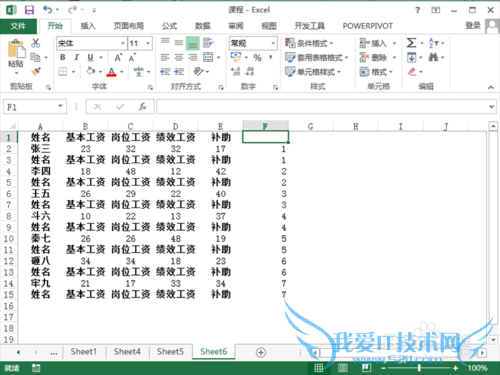Center text horizontally
Image resolution: width=500 pixels, height=375 pixels.
coord(179,57)
